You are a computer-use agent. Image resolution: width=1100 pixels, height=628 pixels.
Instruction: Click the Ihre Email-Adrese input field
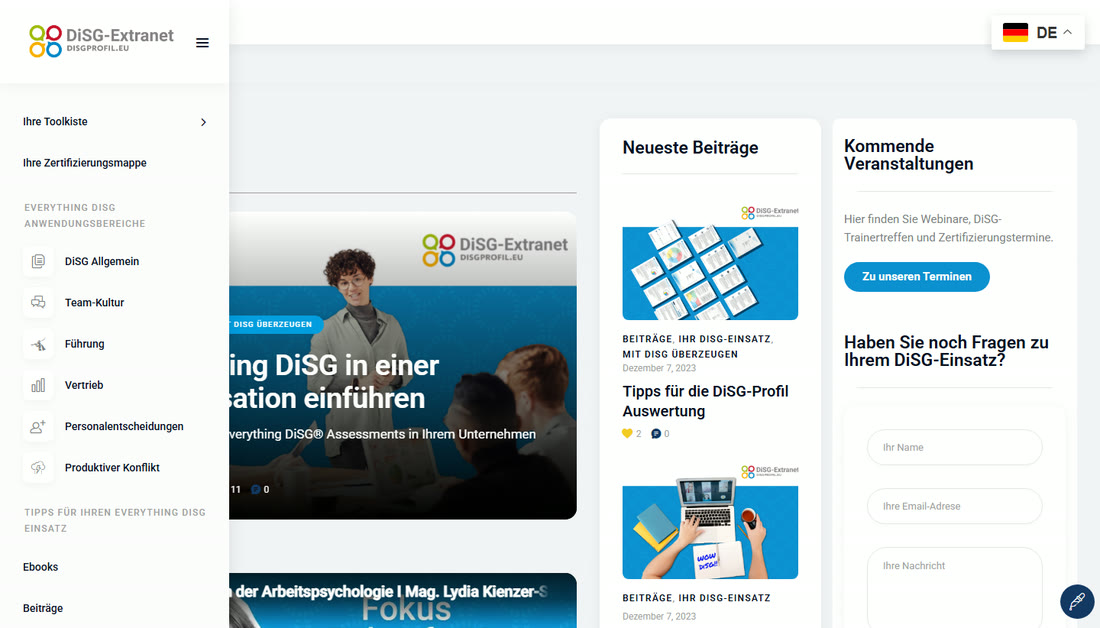(954, 506)
